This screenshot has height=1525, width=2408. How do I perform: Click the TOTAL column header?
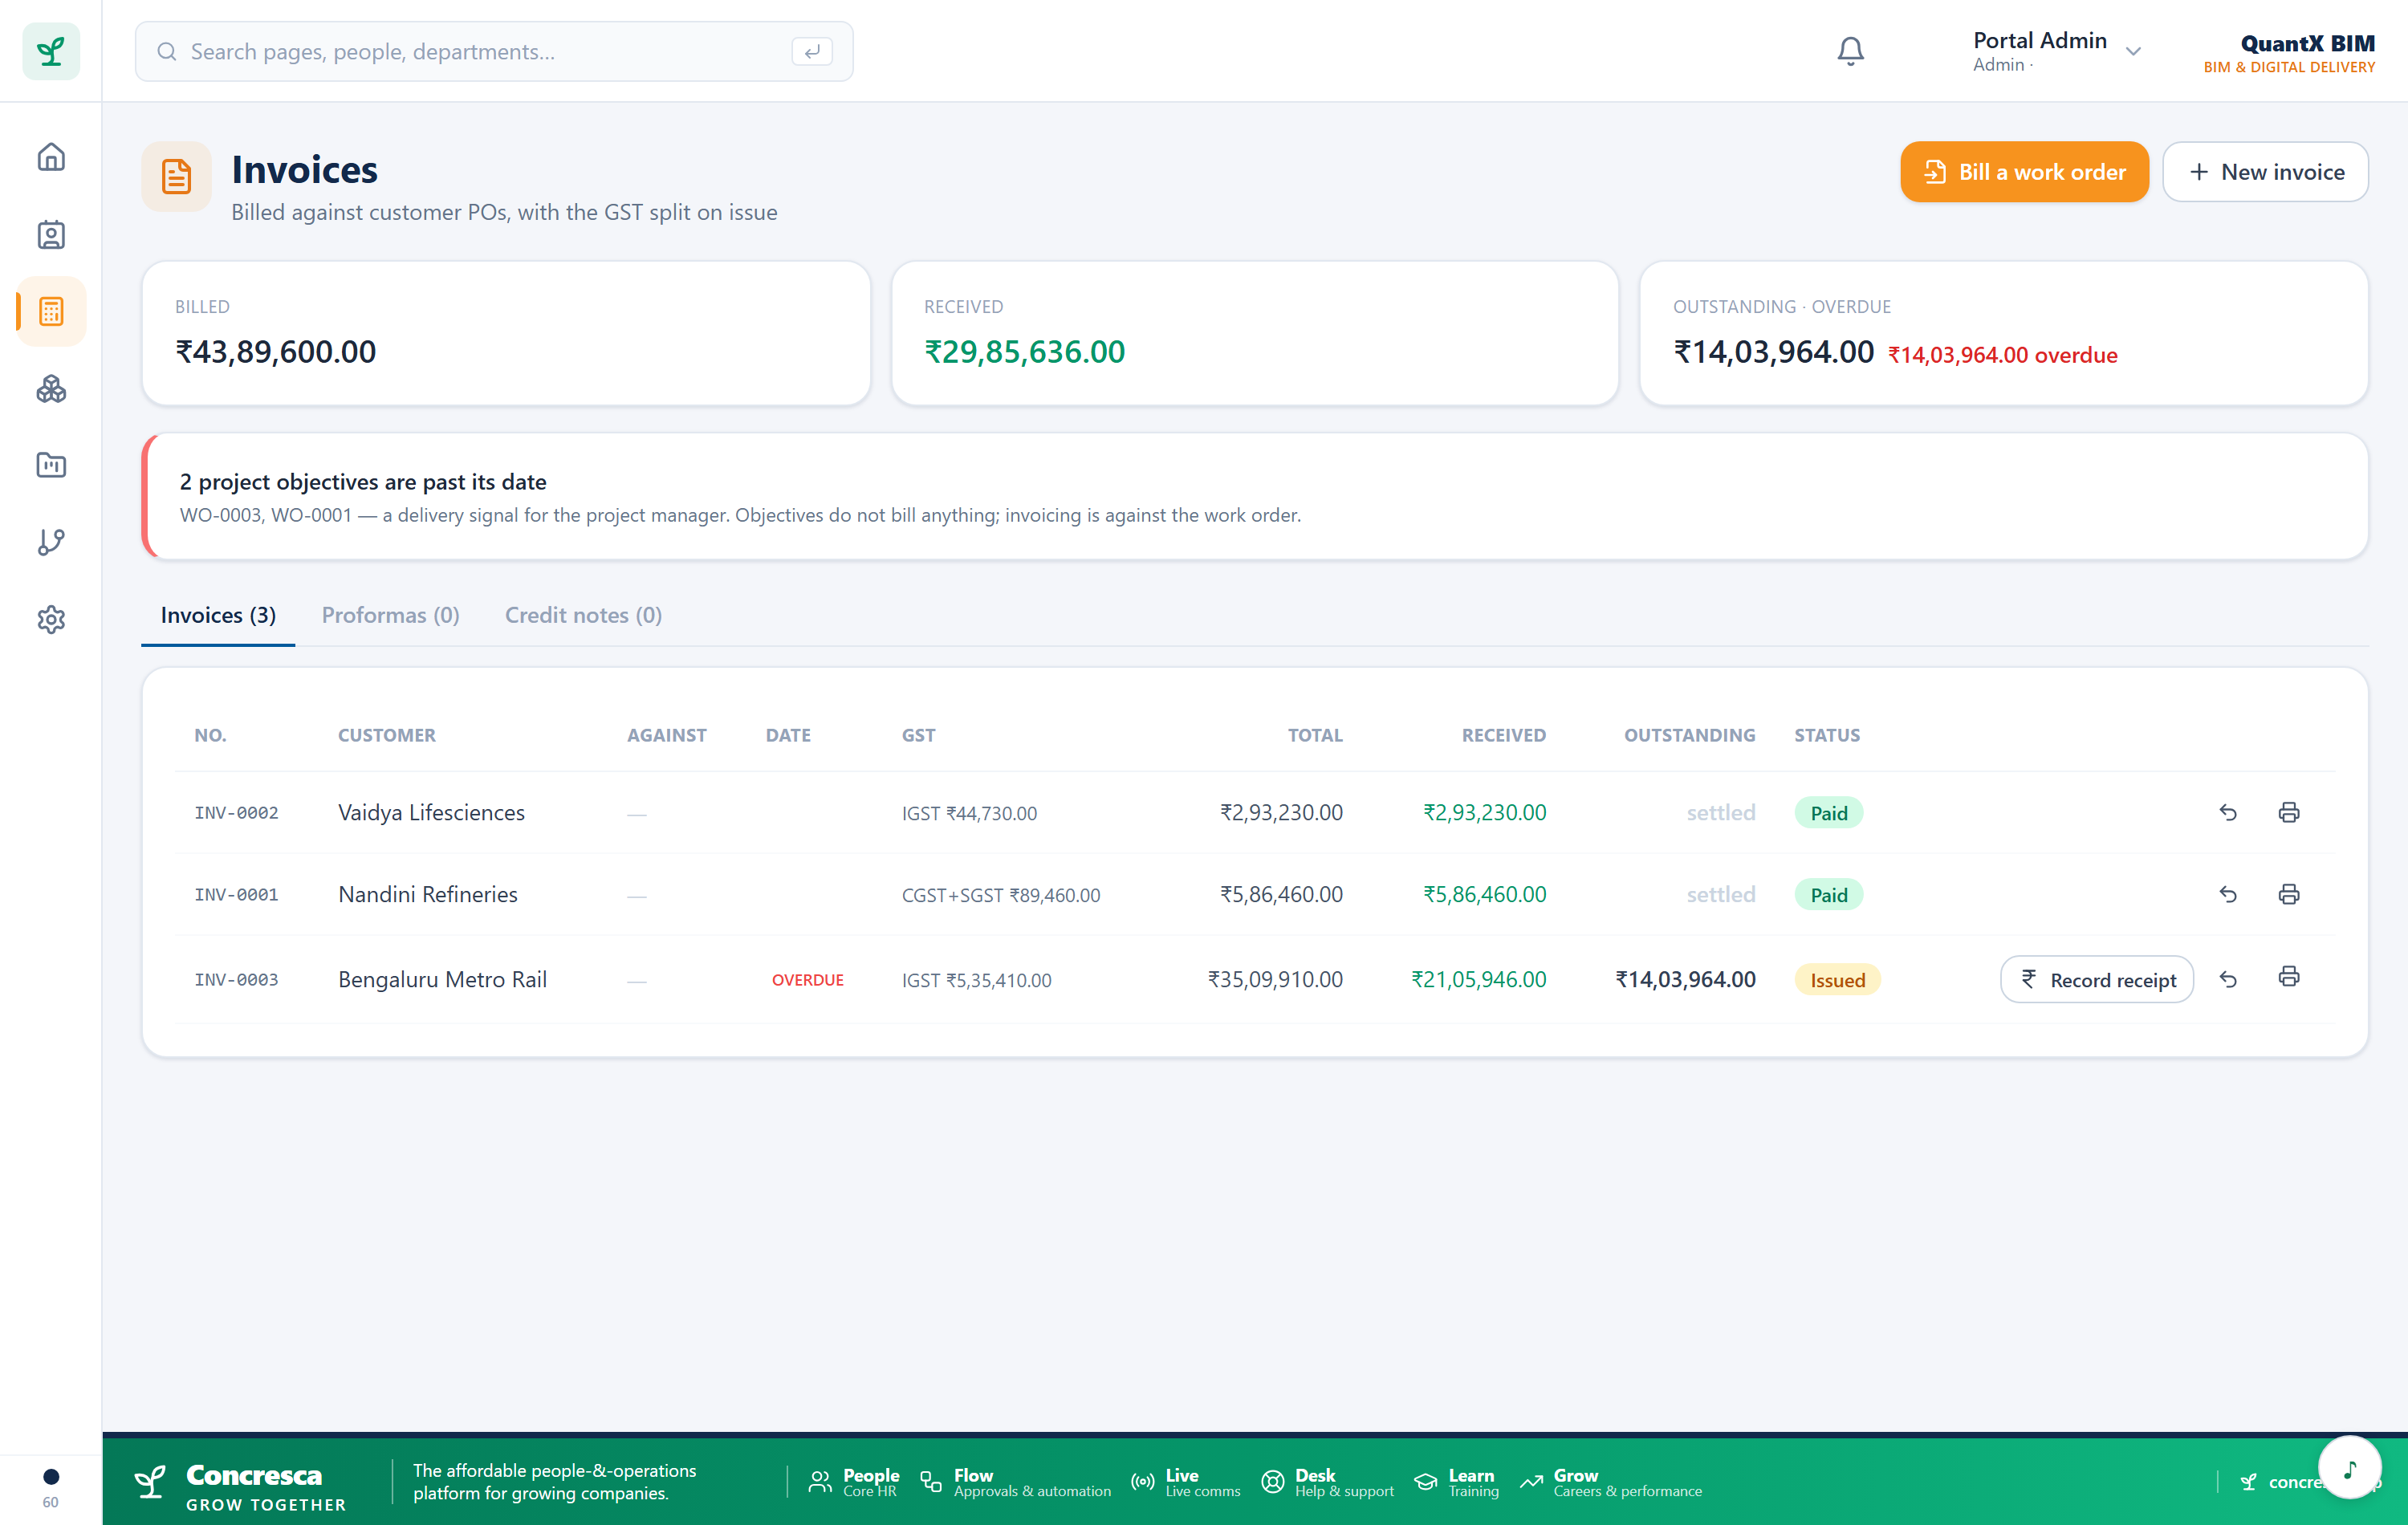pyautogui.click(x=1315, y=735)
